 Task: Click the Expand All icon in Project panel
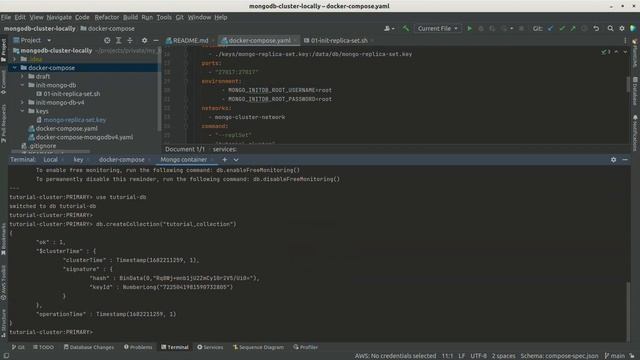(x=118, y=40)
